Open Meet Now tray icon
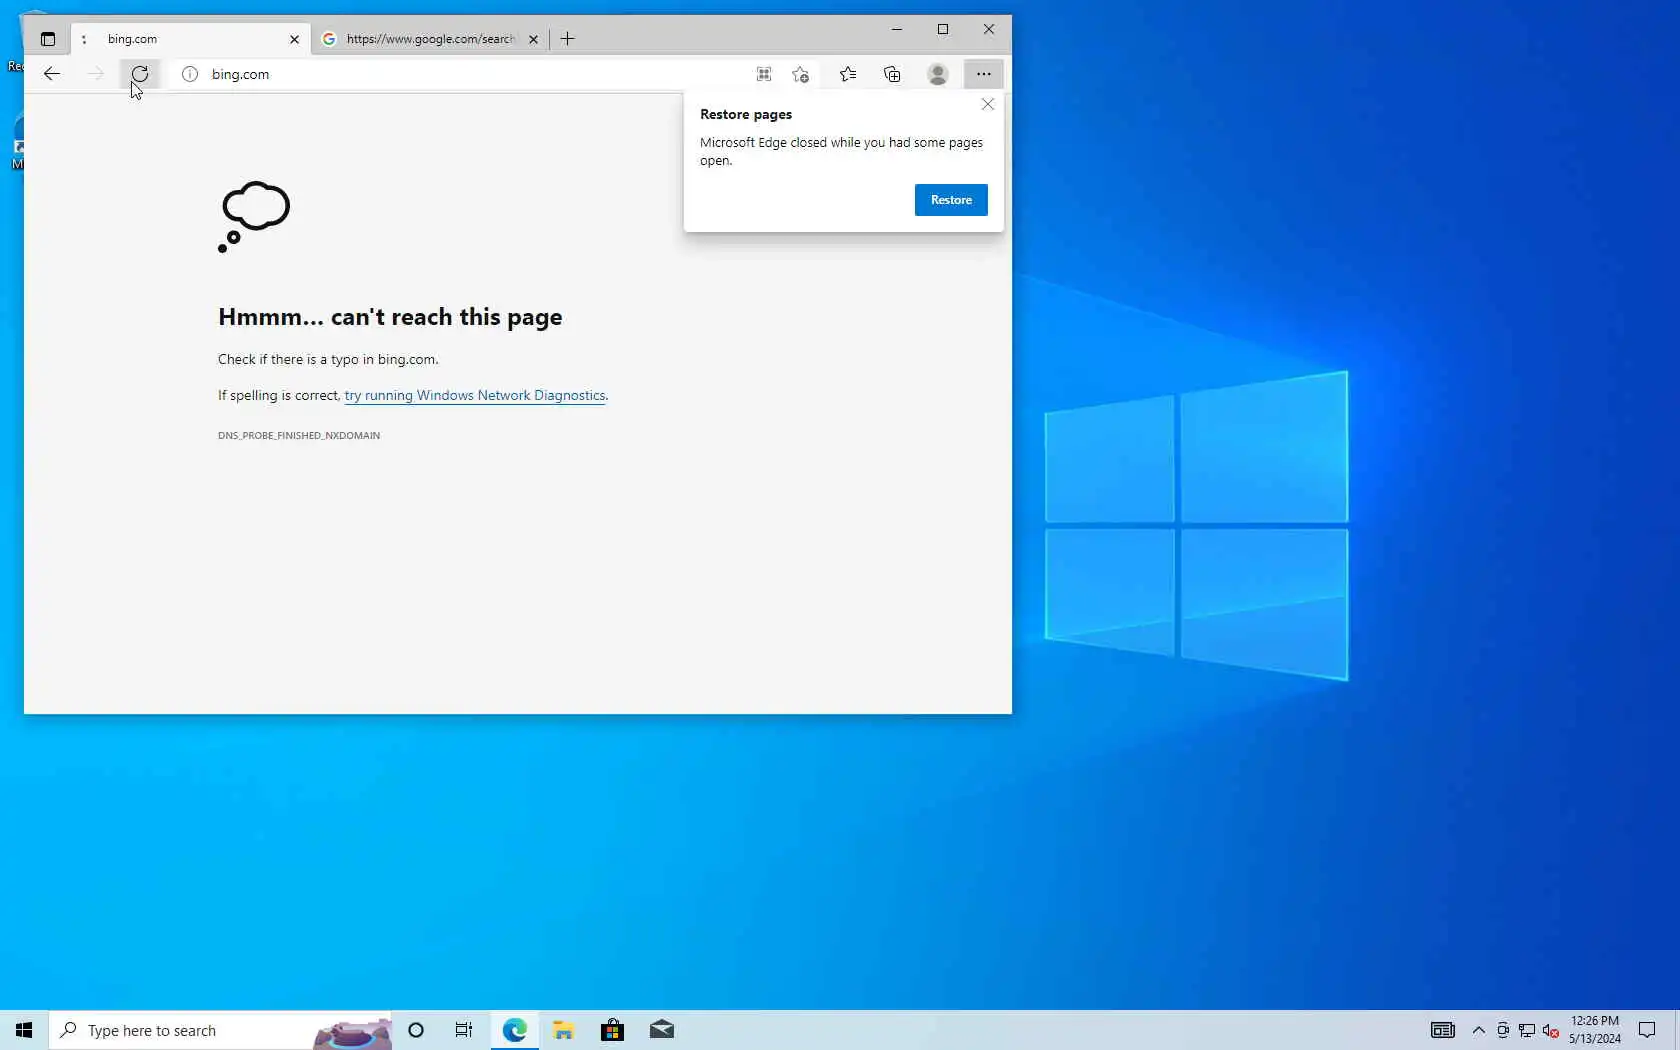The height and width of the screenshot is (1050, 1680). (x=1502, y=1030)
